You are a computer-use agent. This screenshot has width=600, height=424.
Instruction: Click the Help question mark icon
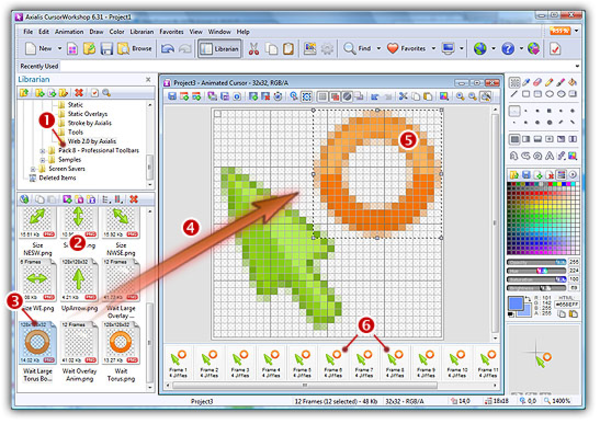click(508, 48)
